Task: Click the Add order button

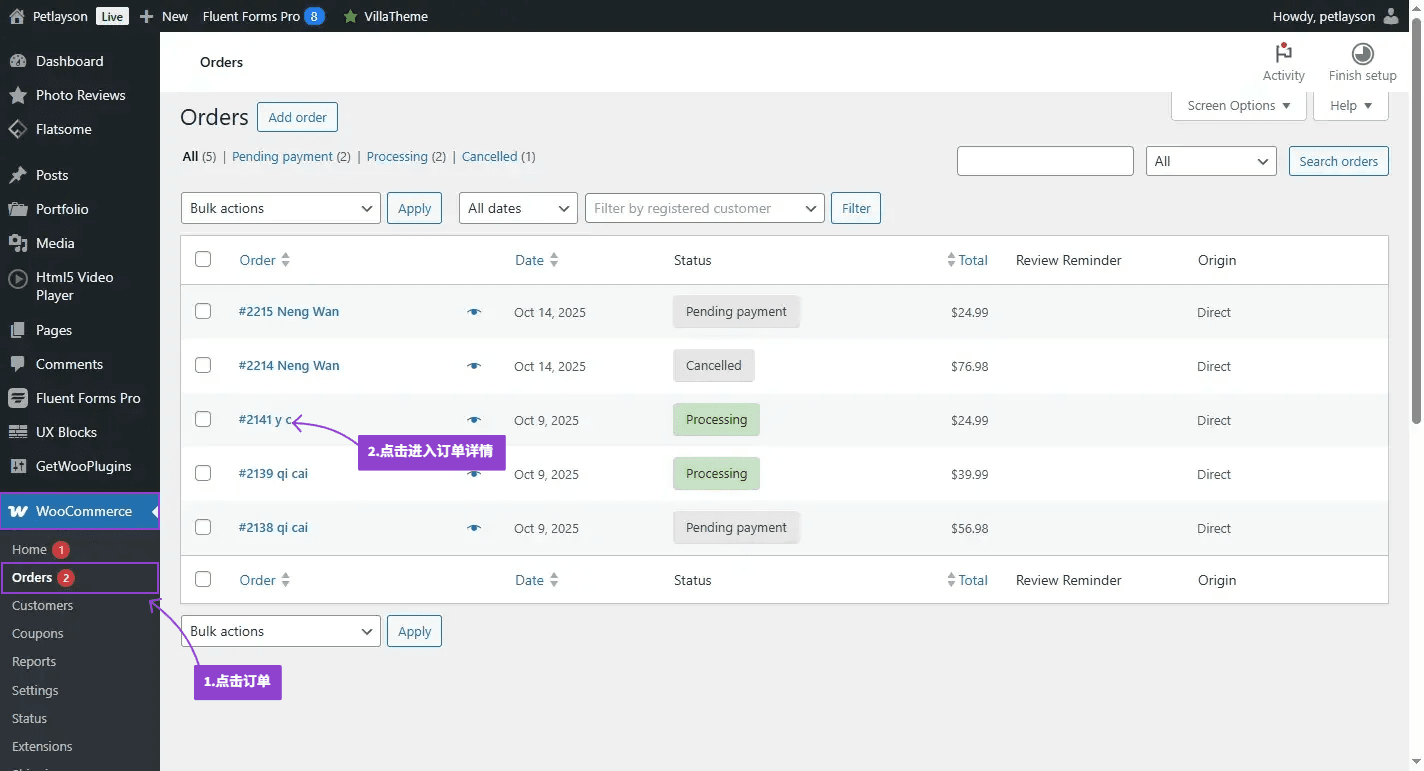Action: click(x=298, y=117)
